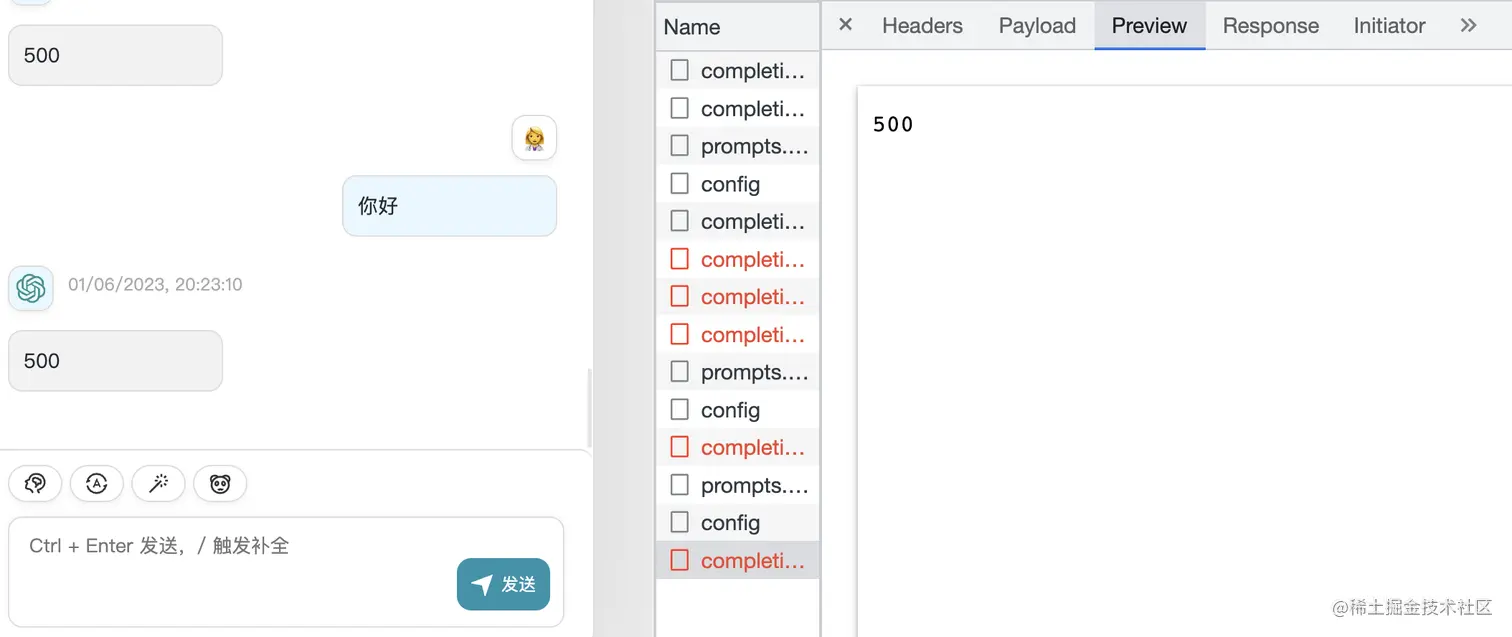Click the circular A auto icon button
This screenshot has height=637, width=1512.
[97, 484]
